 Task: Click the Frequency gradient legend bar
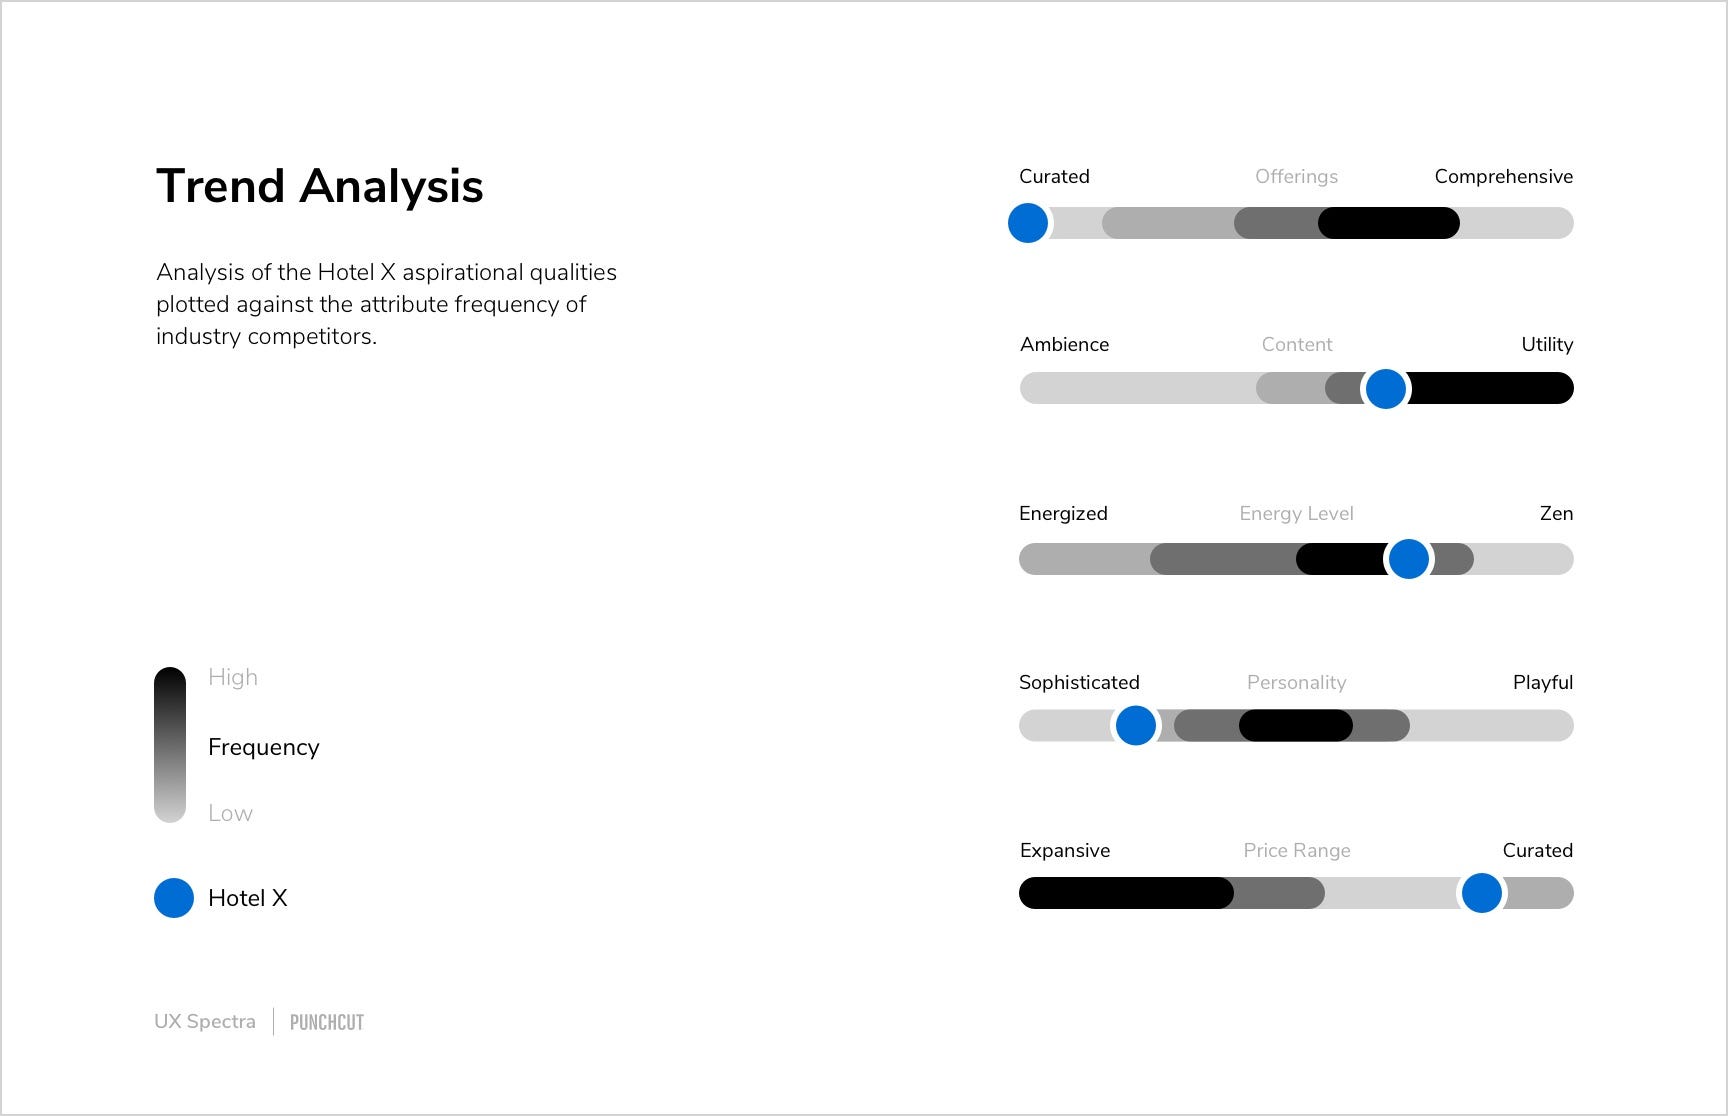coord(170,745)
